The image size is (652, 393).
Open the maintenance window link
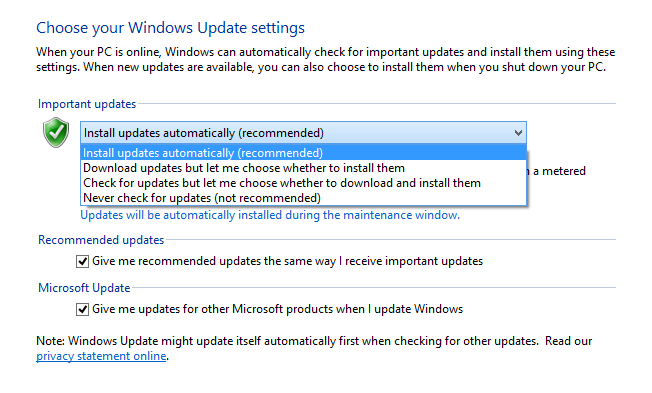(x=270, y=215)
